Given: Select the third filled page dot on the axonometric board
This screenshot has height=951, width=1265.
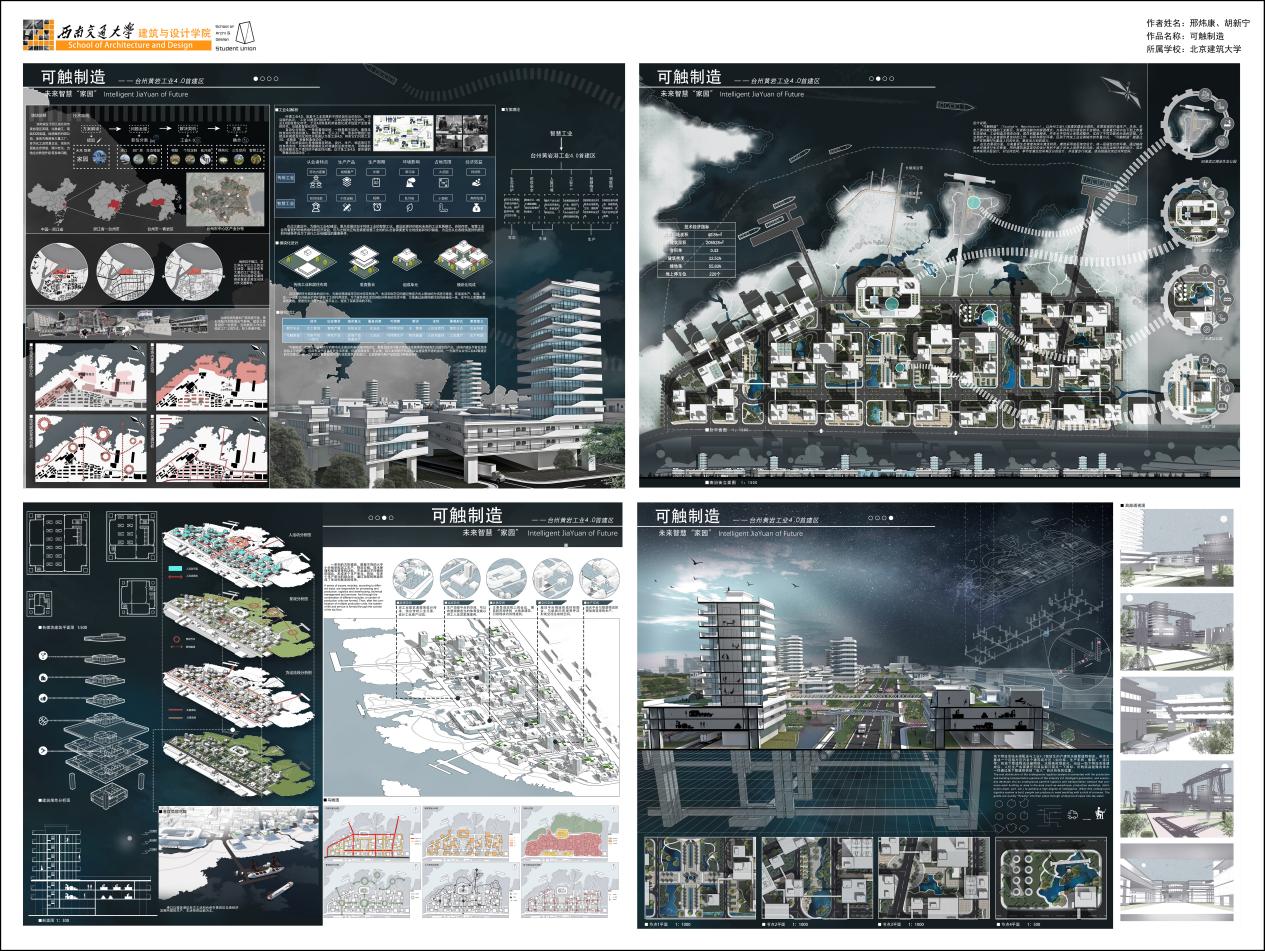Looking at the screenshot, I should (x=386, y=518).
